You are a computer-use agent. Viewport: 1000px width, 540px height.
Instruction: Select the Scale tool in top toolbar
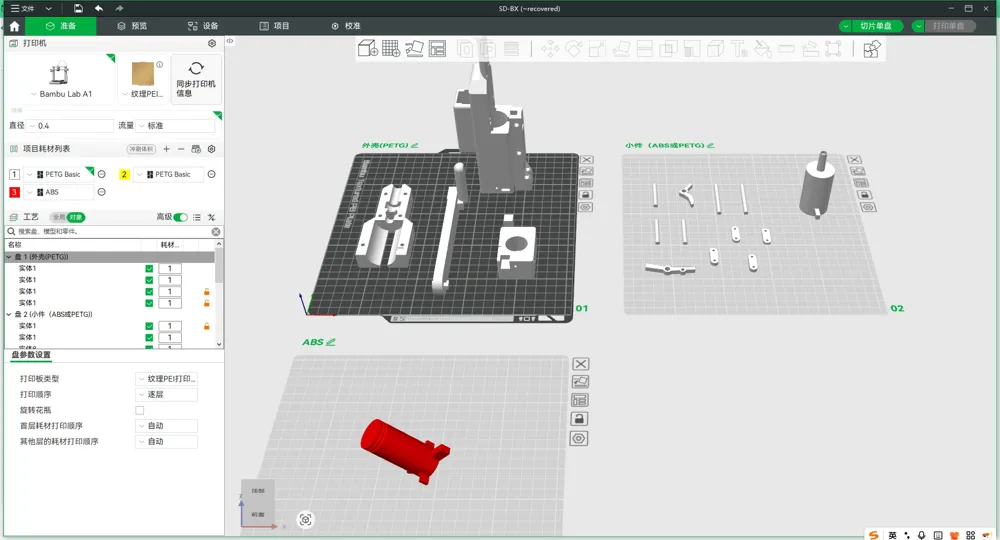click(x=597, y=49)
